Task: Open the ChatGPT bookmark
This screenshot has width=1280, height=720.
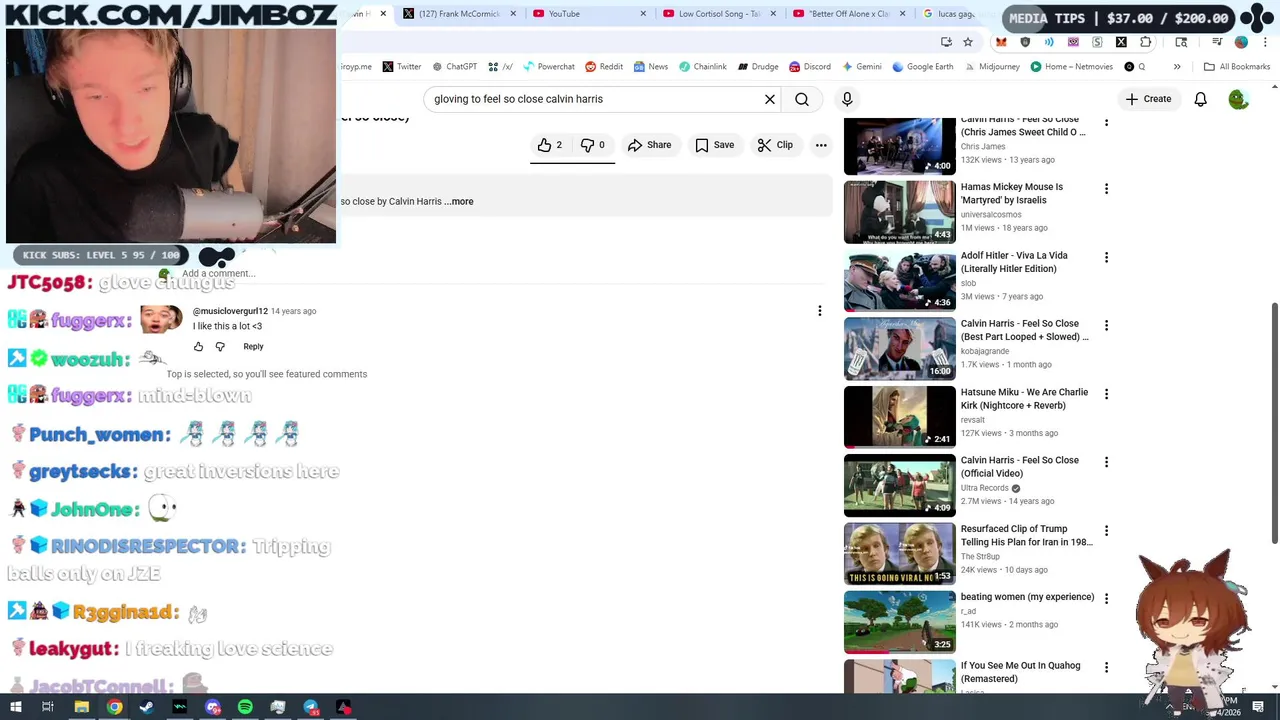Action: coord(454,67)
